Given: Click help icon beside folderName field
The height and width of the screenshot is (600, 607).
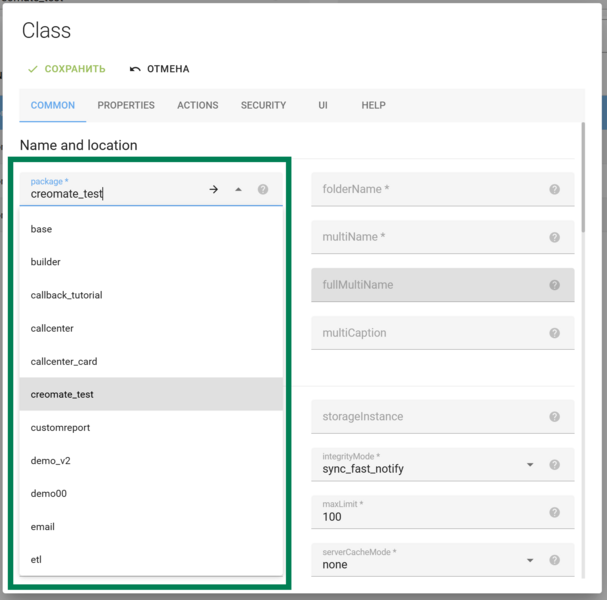Looking at the screenshot, I should click(x=554, y=190).
